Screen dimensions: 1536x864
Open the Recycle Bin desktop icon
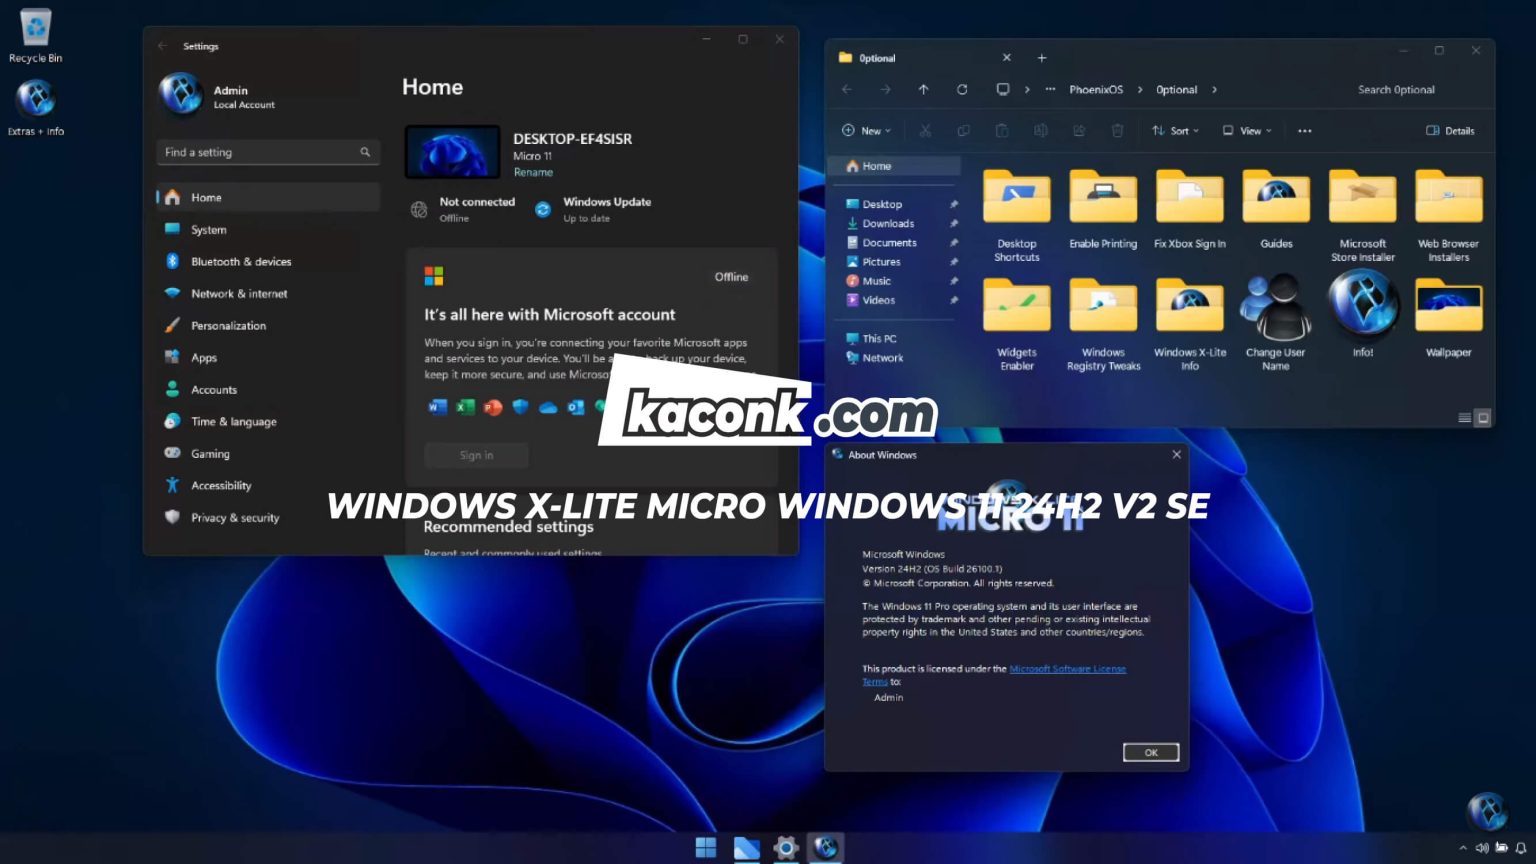35,36
